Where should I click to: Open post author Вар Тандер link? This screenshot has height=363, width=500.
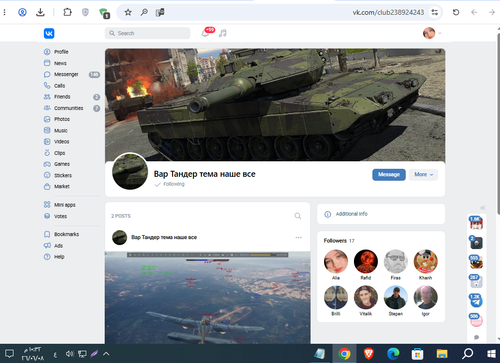164,237
